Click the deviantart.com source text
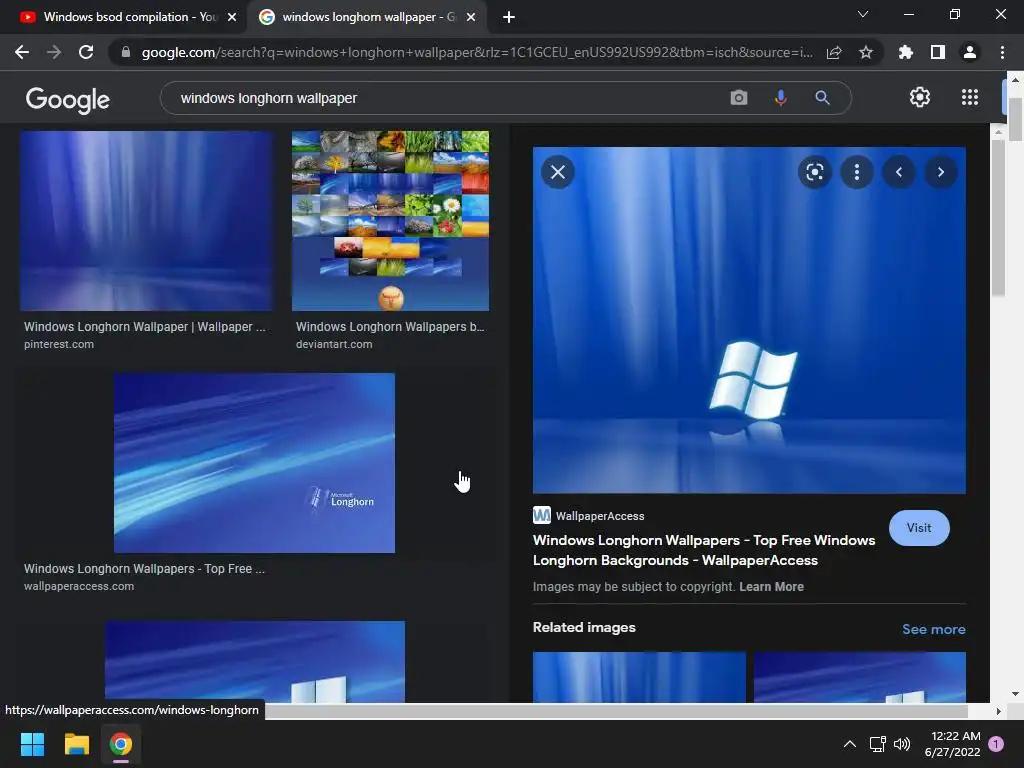This screenshot has height=768, width=1024. [334, 344]
